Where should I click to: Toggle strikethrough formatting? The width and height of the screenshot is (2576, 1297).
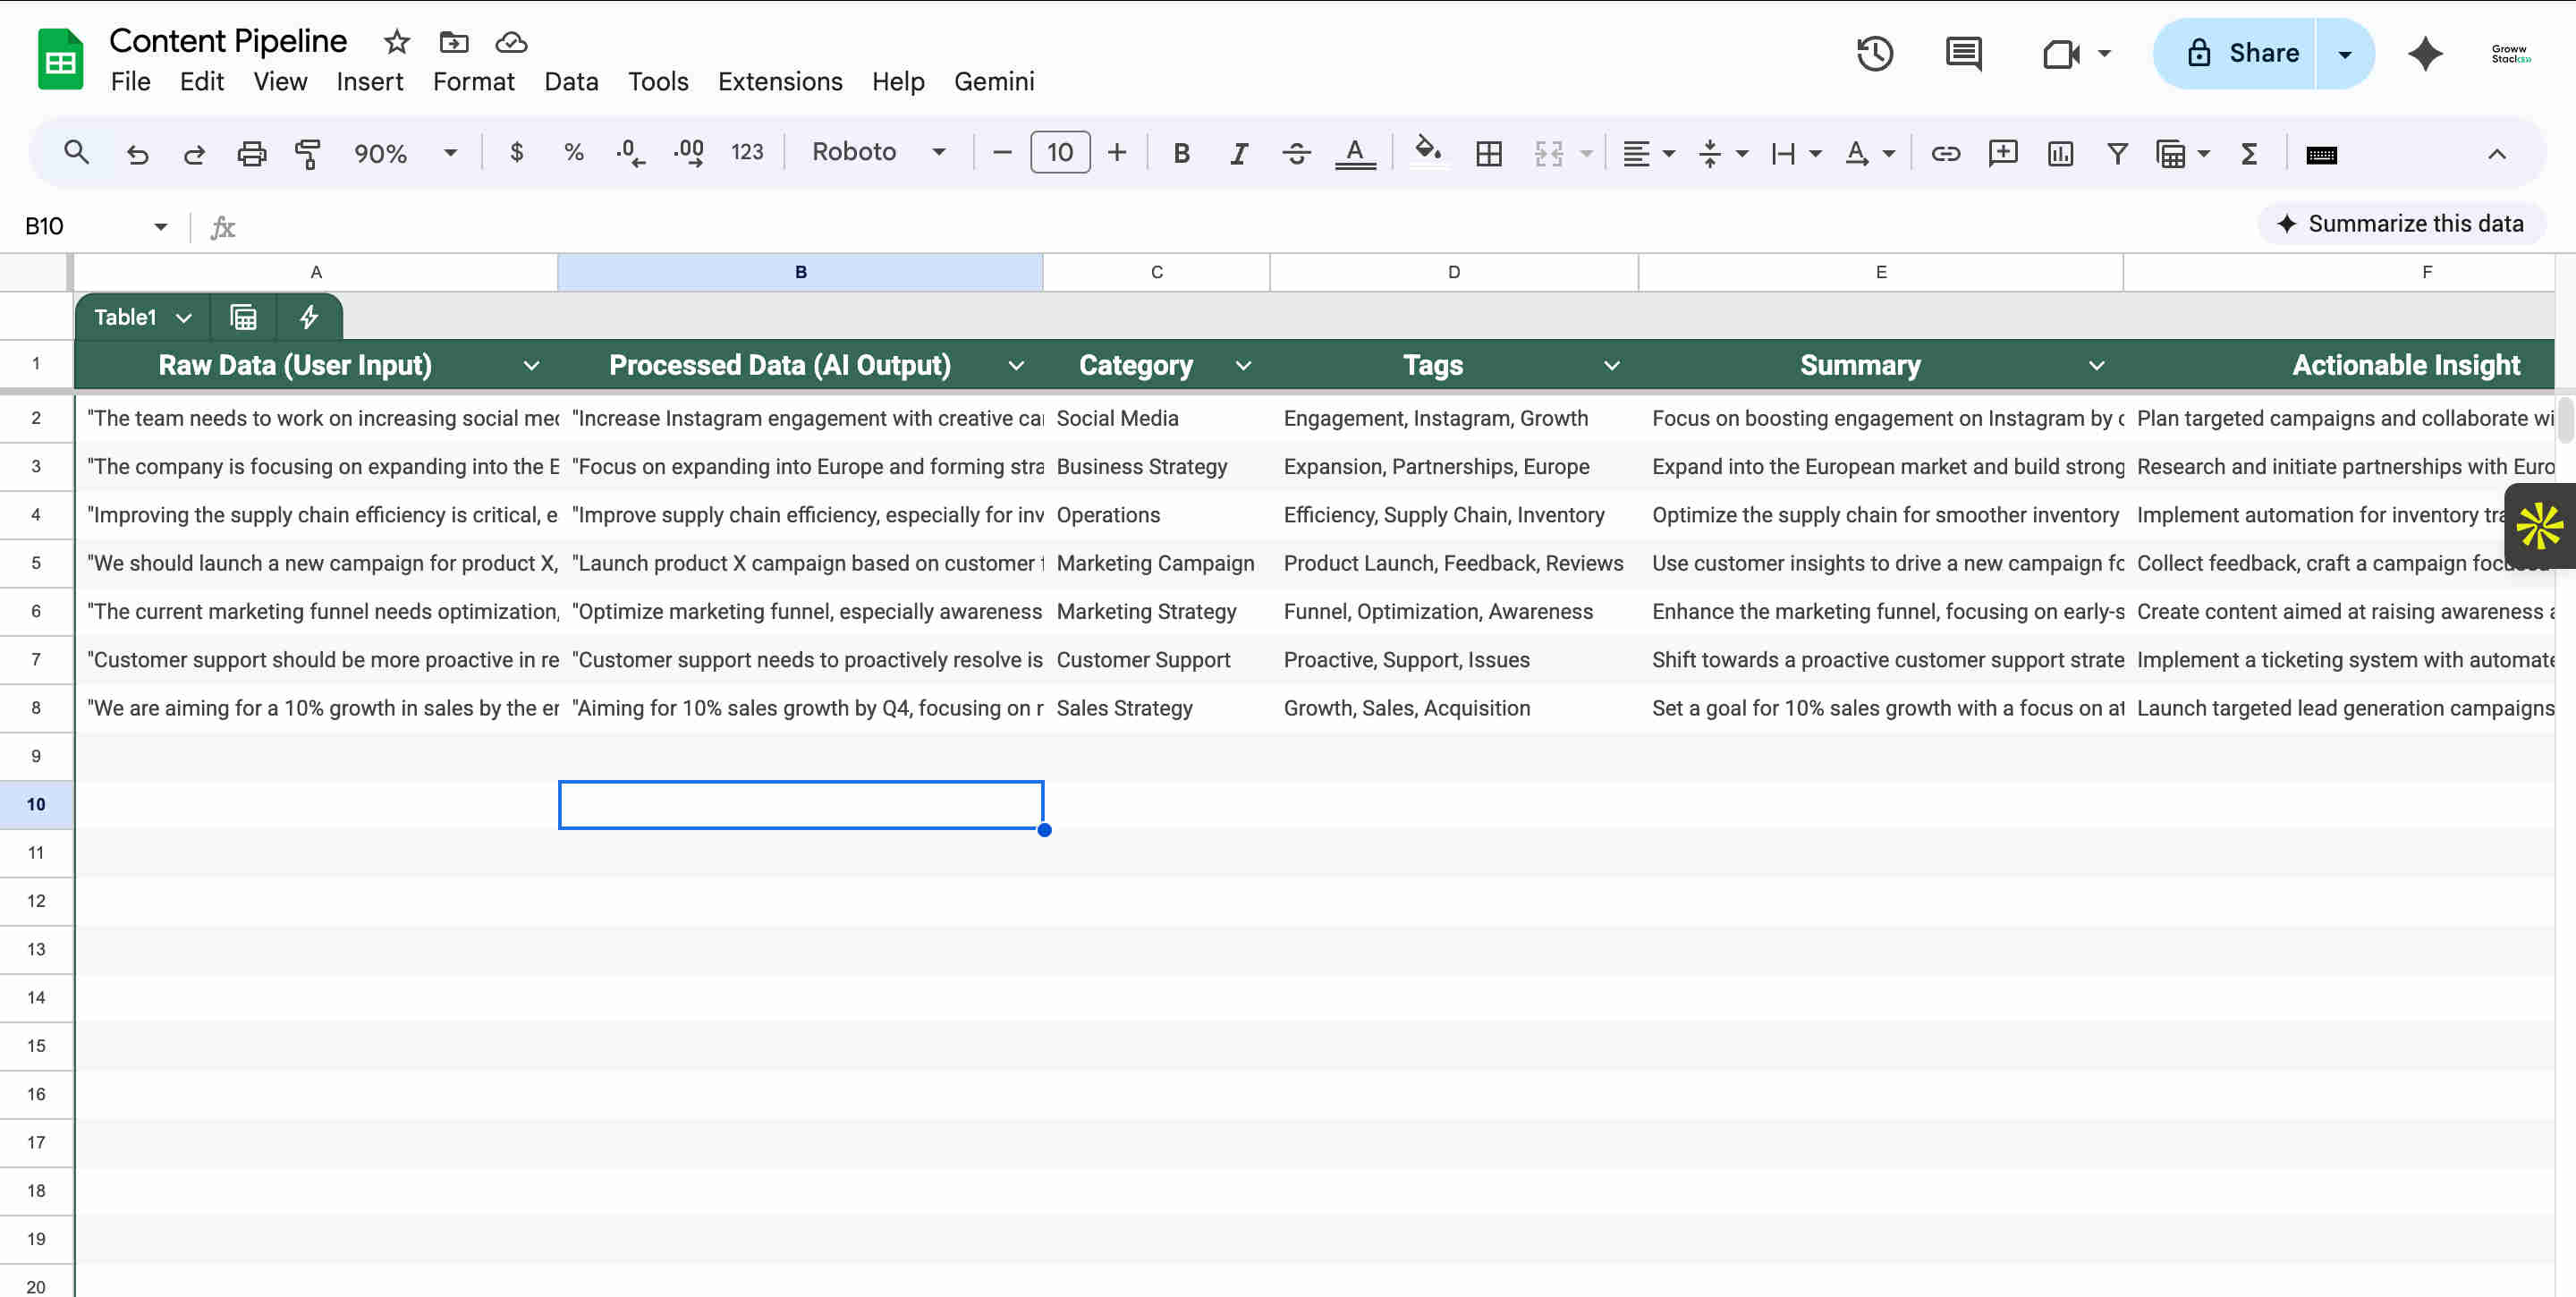coord(1296,153)
